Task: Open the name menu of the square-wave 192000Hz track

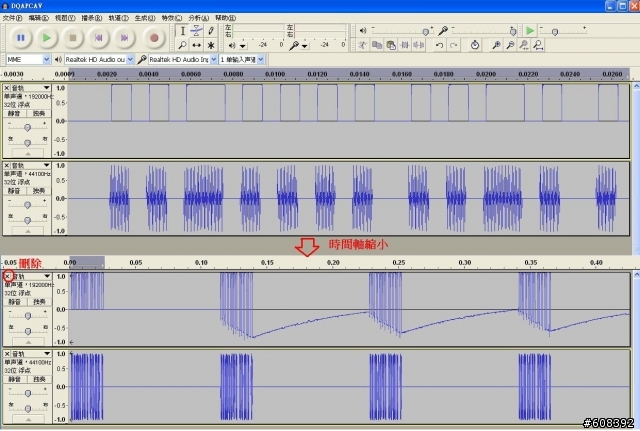Action: coord(31,88)
